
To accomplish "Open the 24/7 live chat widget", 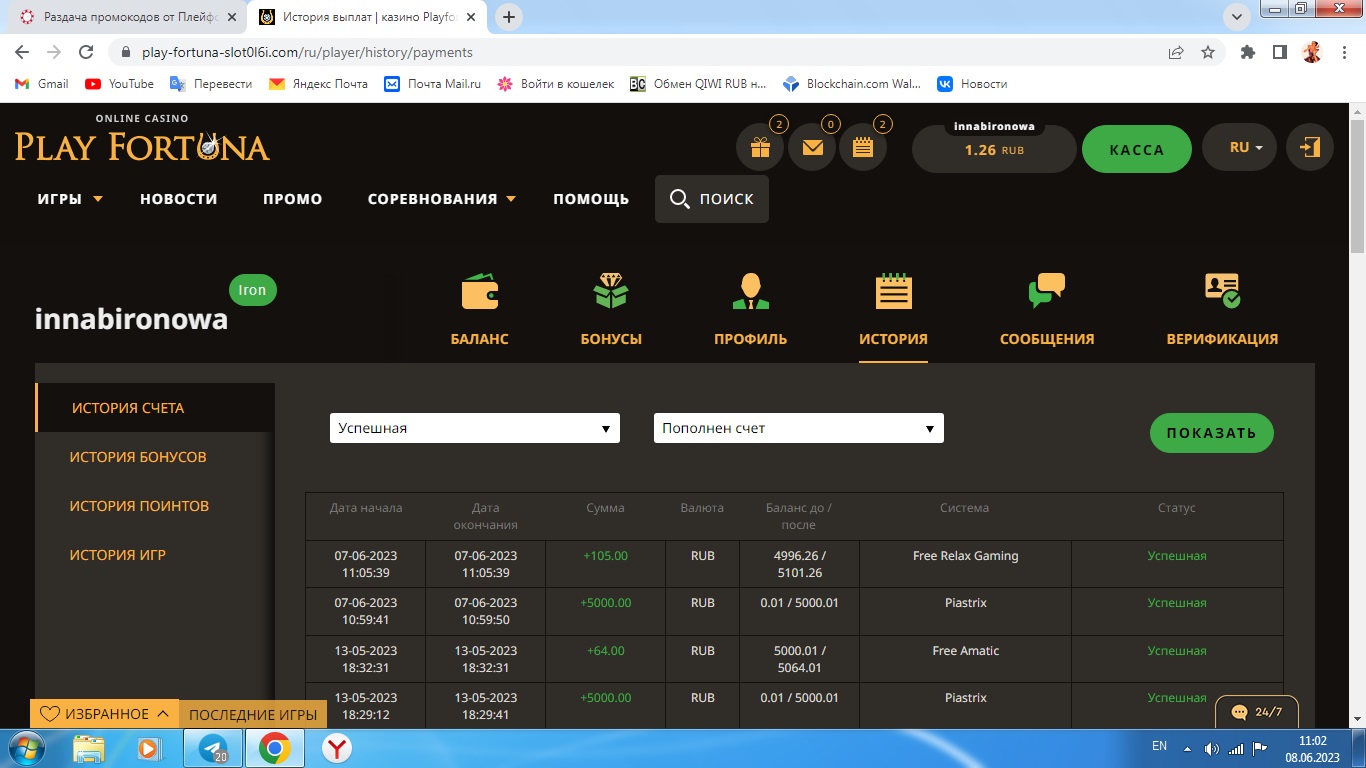I will click(1257, 712).
